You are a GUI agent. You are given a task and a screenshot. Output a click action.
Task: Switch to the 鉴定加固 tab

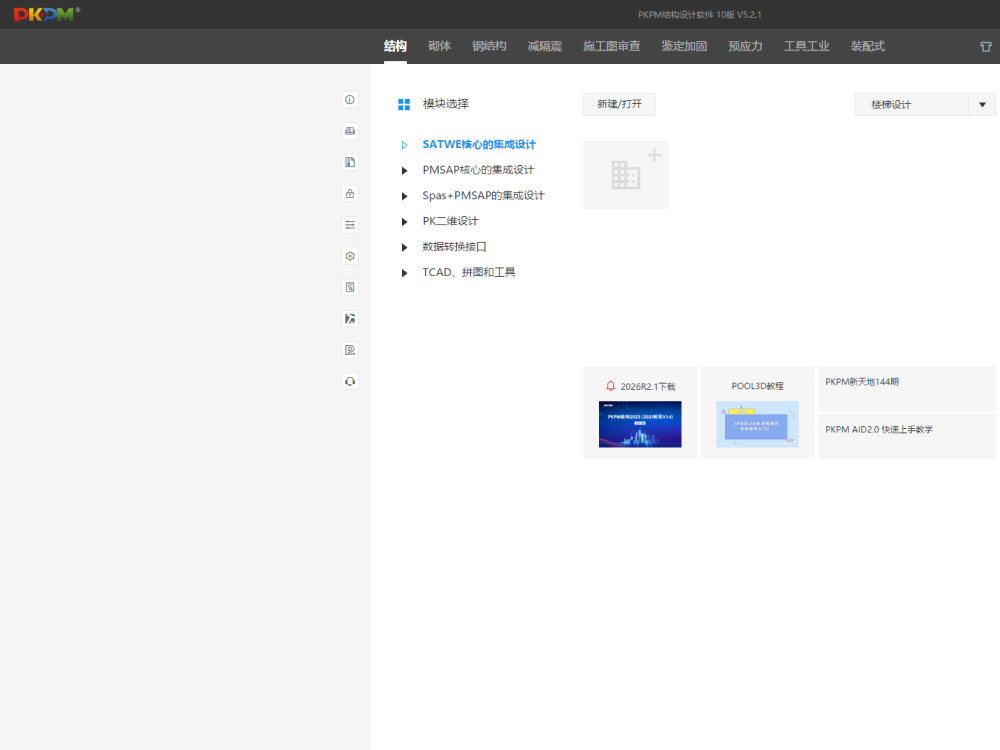(x=684, y=46)
